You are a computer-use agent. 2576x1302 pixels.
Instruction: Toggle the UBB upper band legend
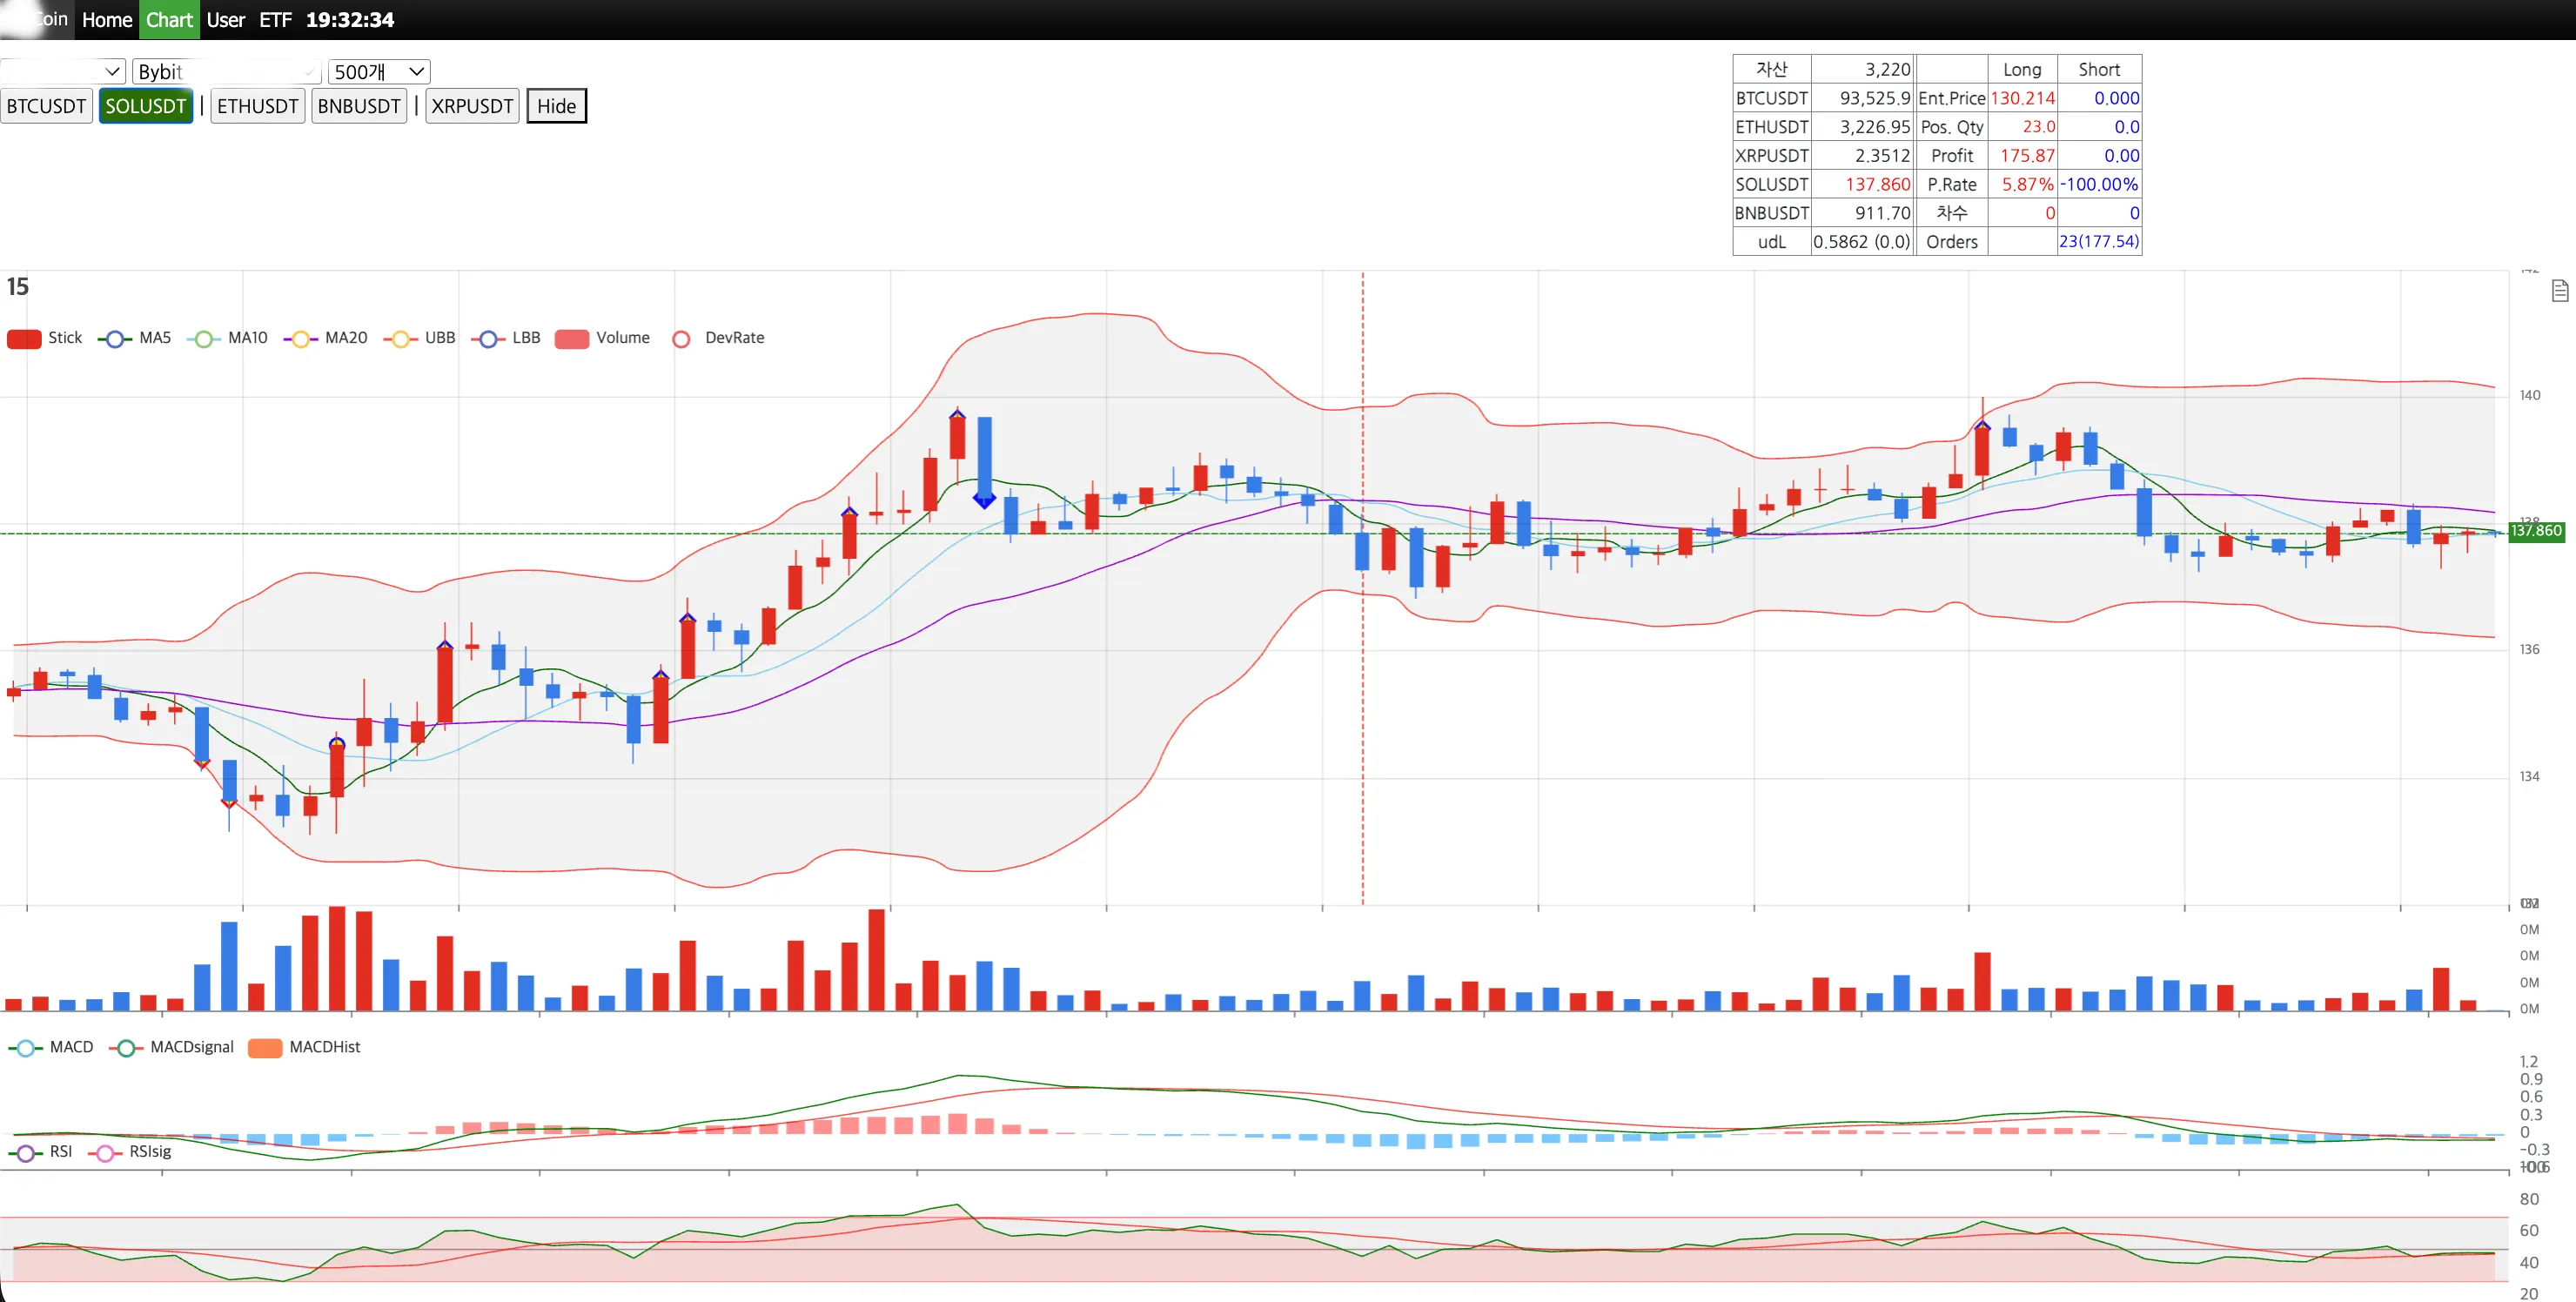420,338
